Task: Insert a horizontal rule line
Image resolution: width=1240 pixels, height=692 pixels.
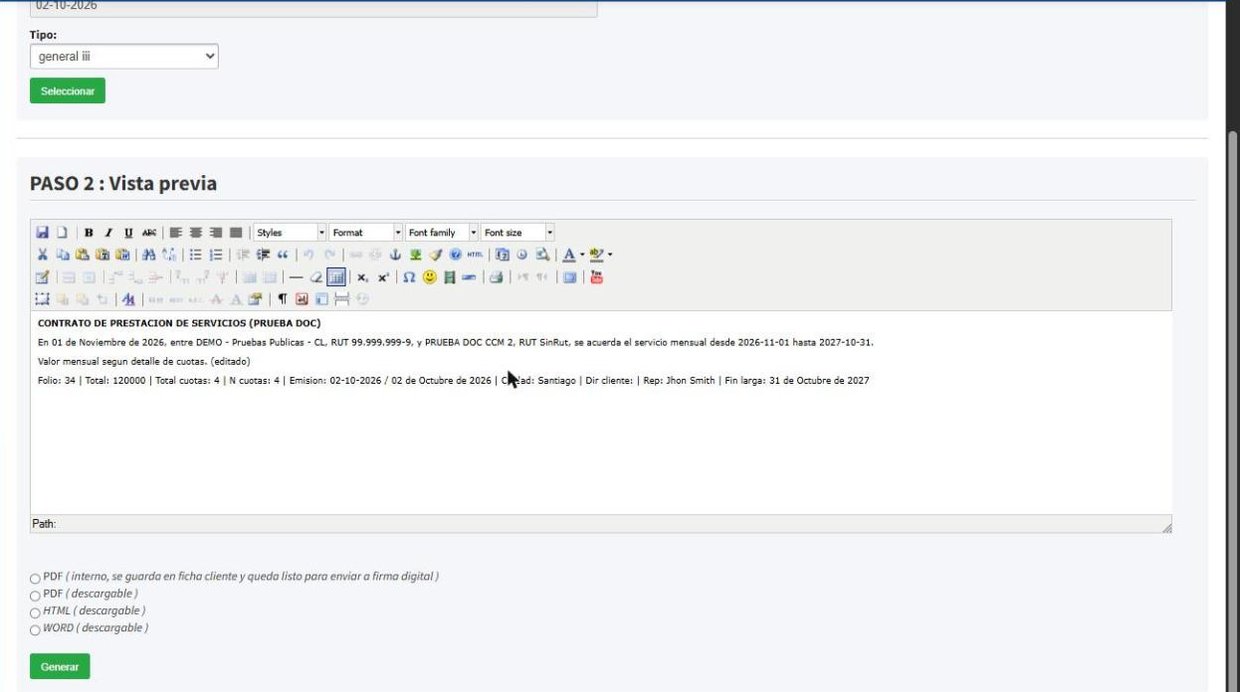Action: [x=296, y=277]
